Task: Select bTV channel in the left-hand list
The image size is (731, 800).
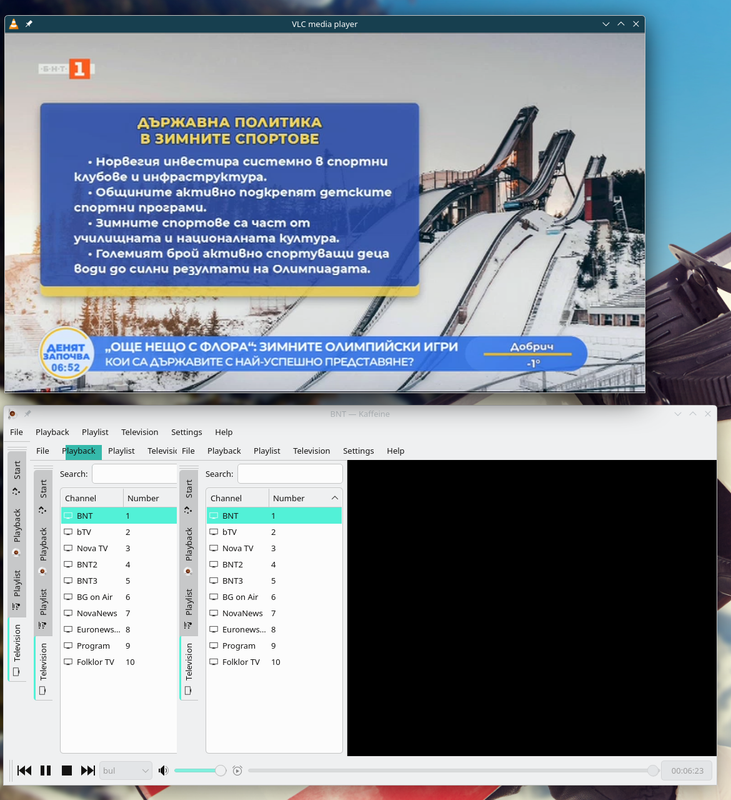Action: coord(119,532)
